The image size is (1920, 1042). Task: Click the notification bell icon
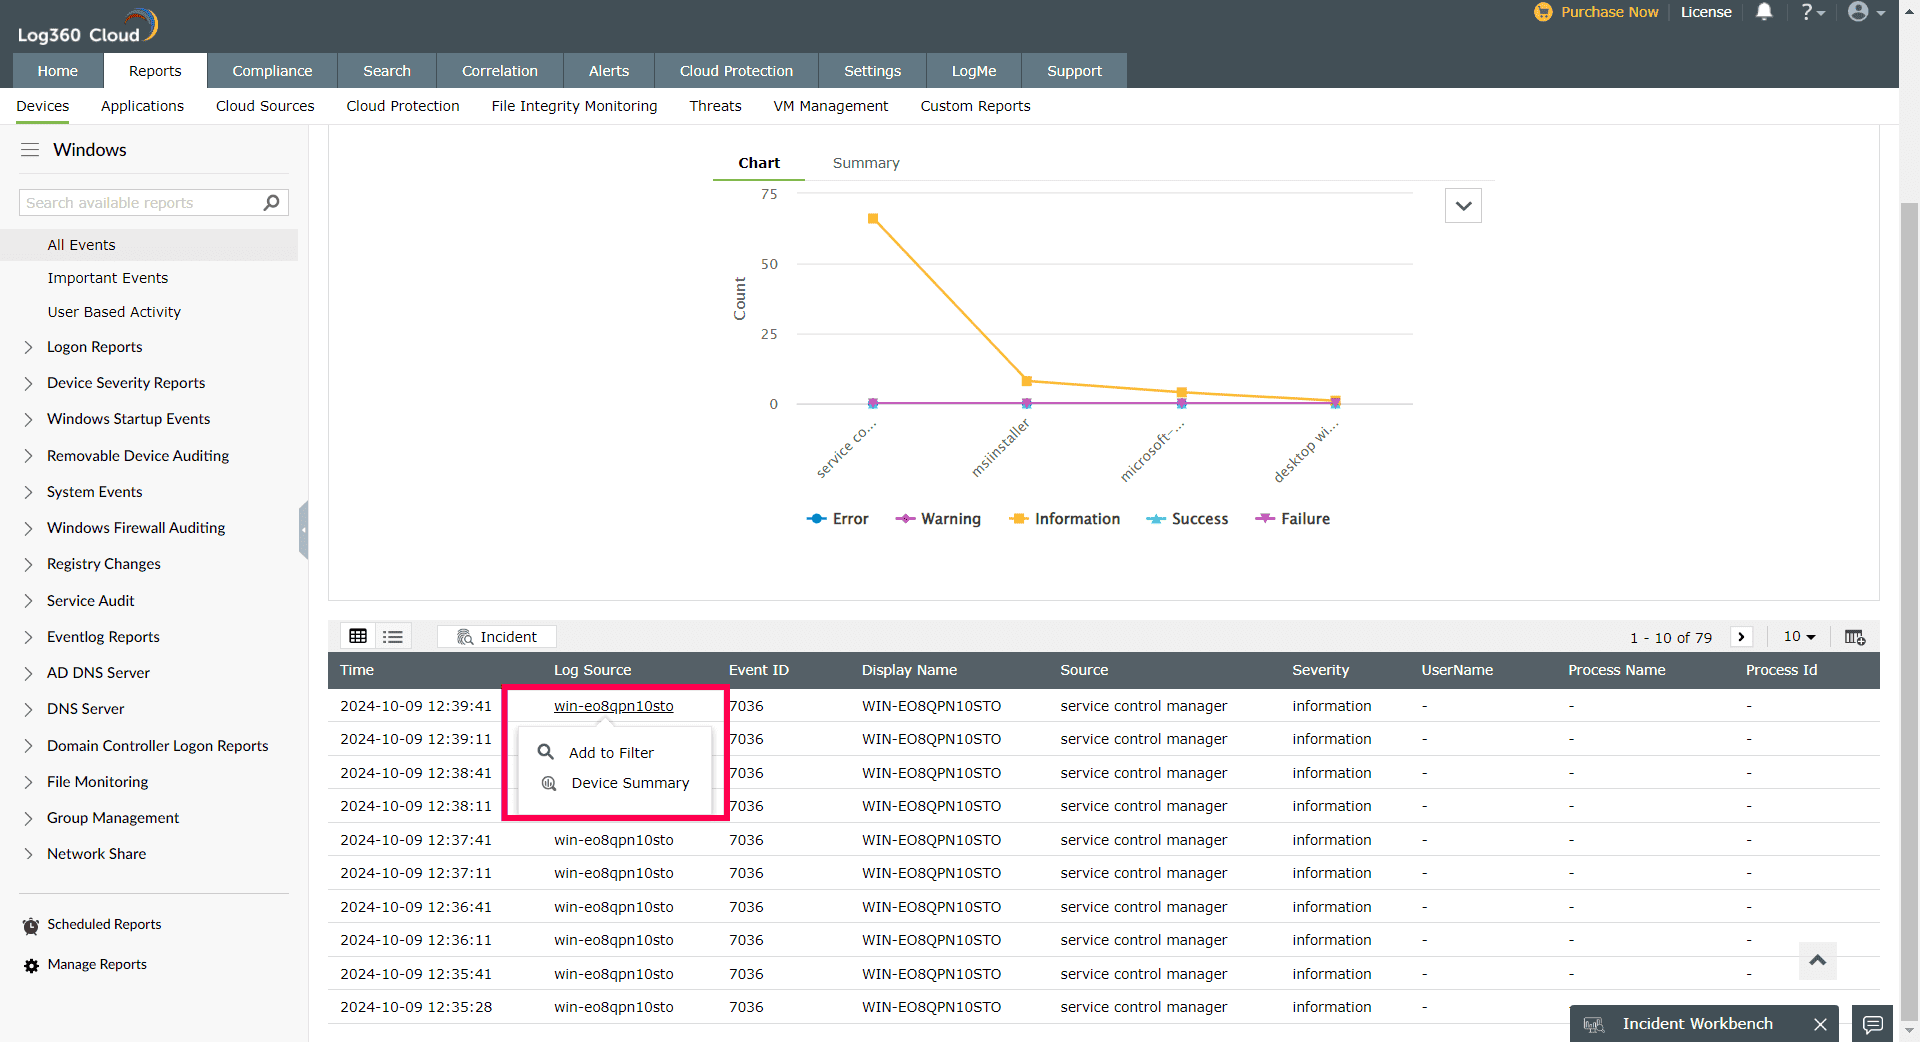[1764, 12]
